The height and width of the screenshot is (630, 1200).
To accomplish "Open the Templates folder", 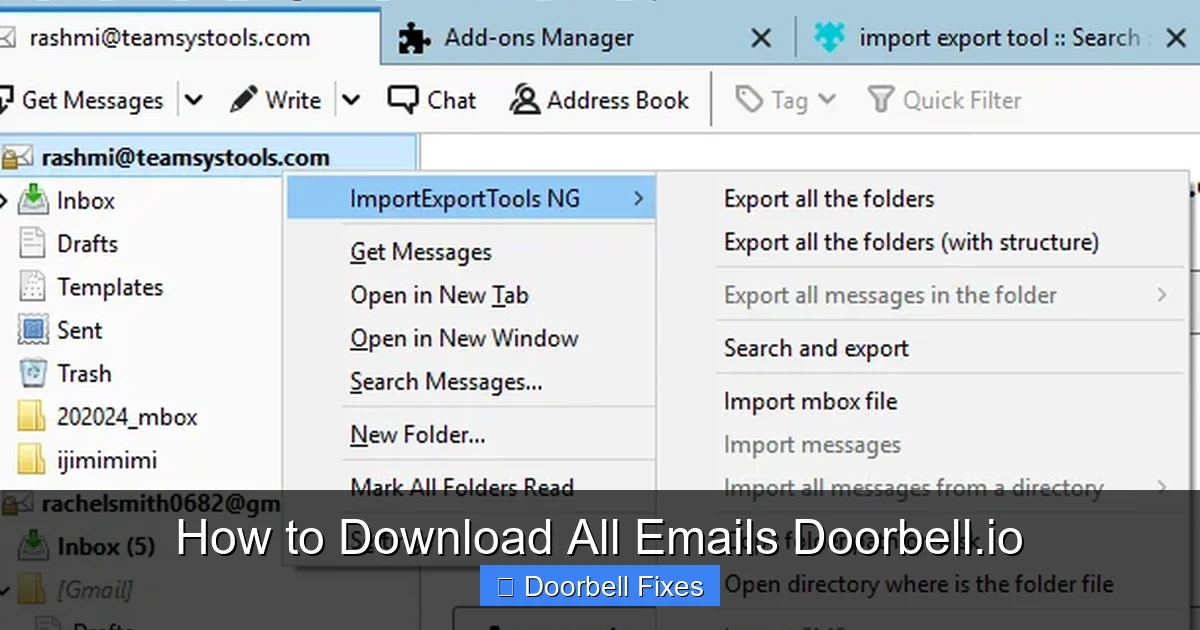I will [110, 287].
